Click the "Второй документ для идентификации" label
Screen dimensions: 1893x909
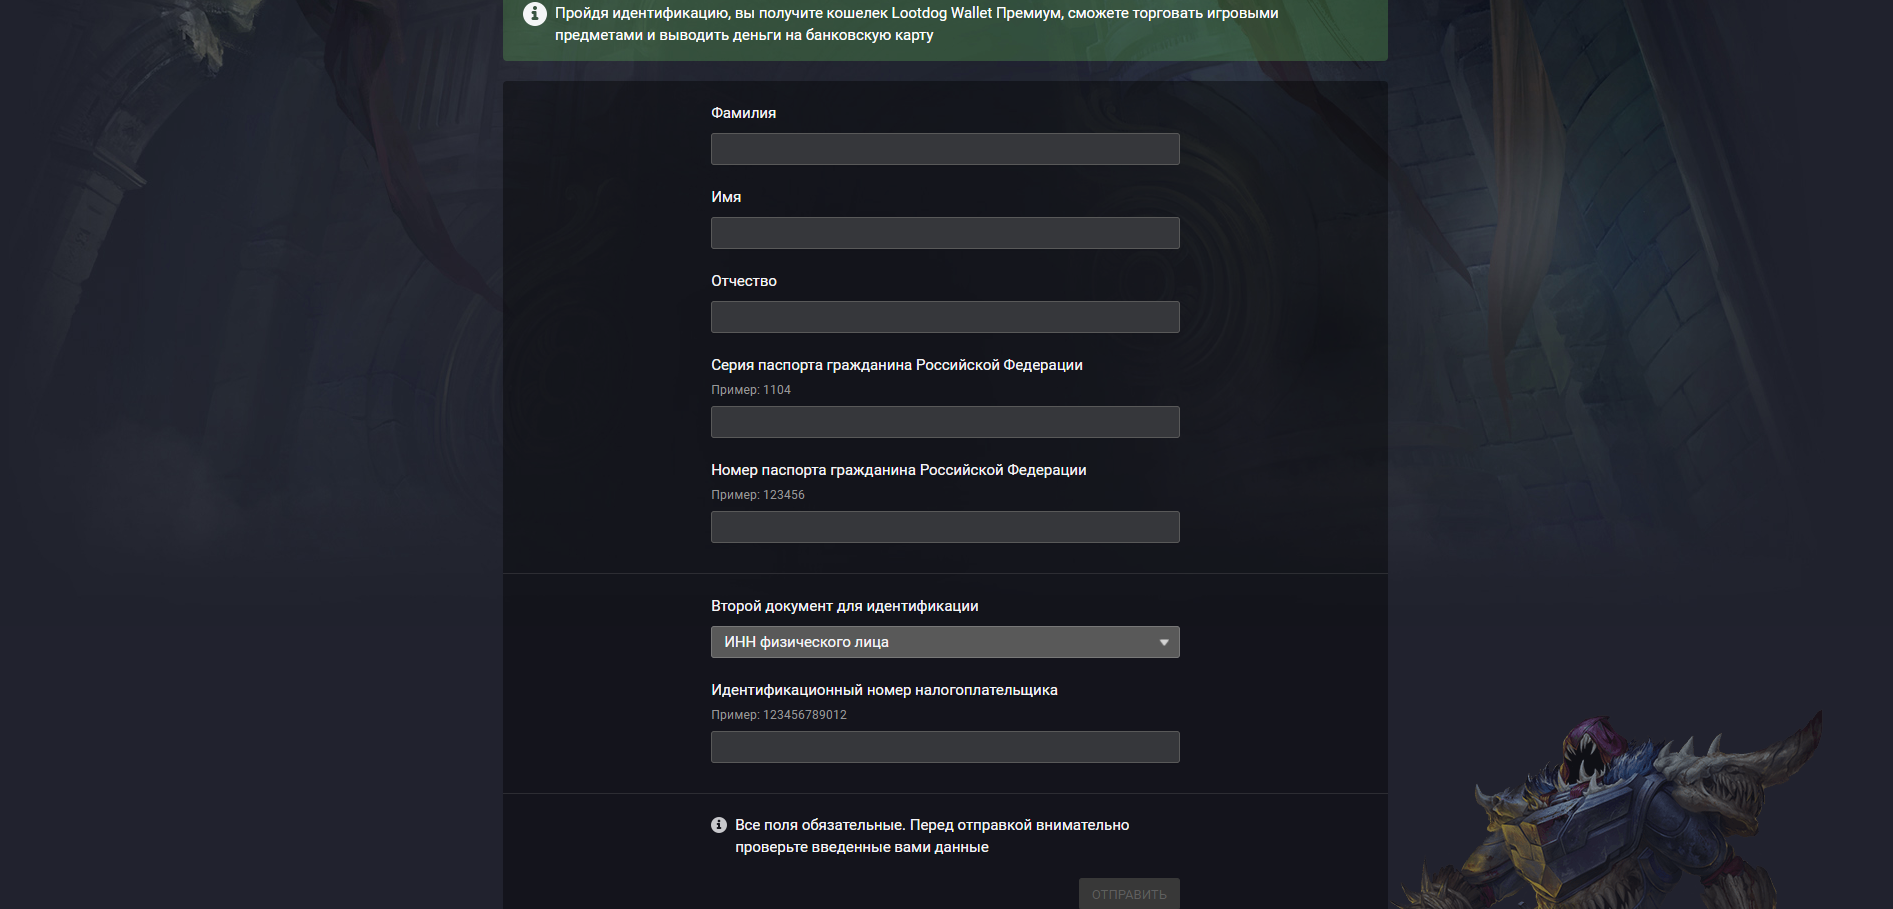(x=845, y=606)
